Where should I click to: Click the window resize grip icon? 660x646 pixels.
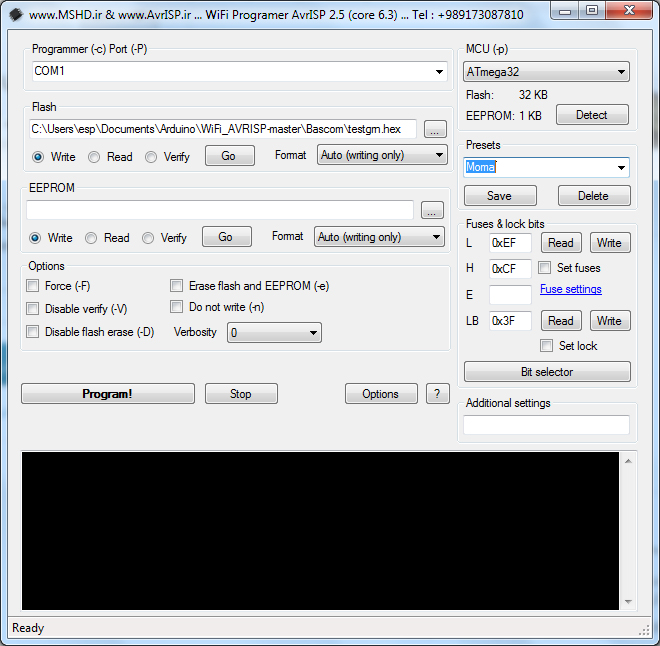click(644, 630)
